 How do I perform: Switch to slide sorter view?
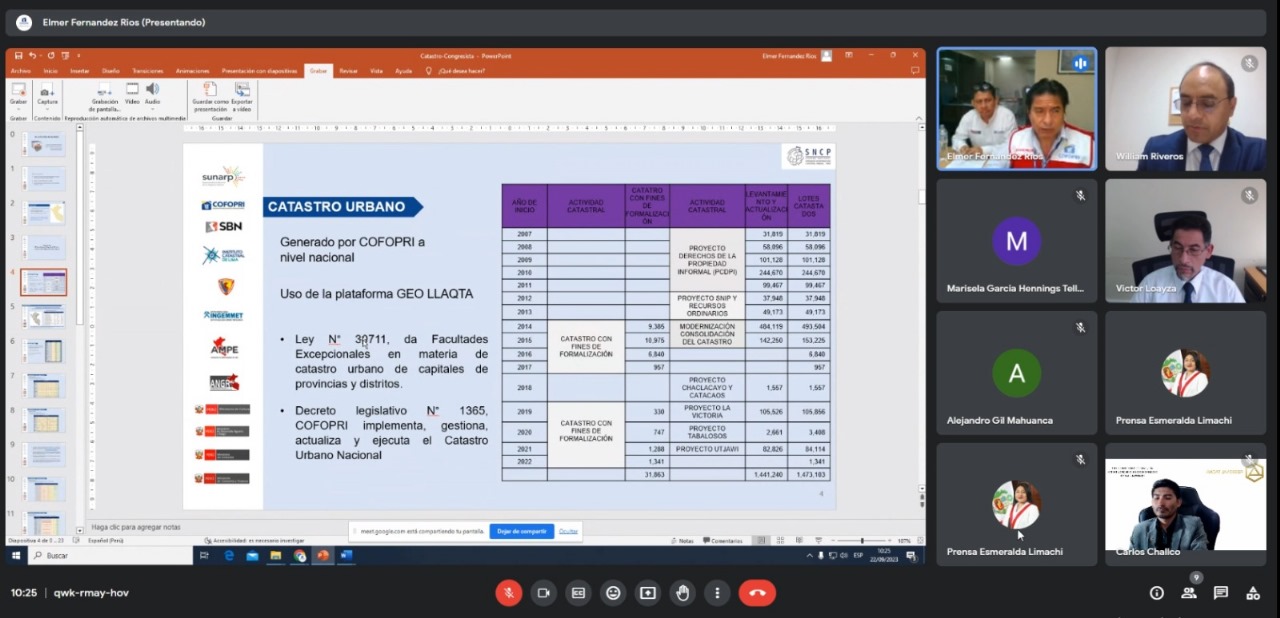(778, 541)
